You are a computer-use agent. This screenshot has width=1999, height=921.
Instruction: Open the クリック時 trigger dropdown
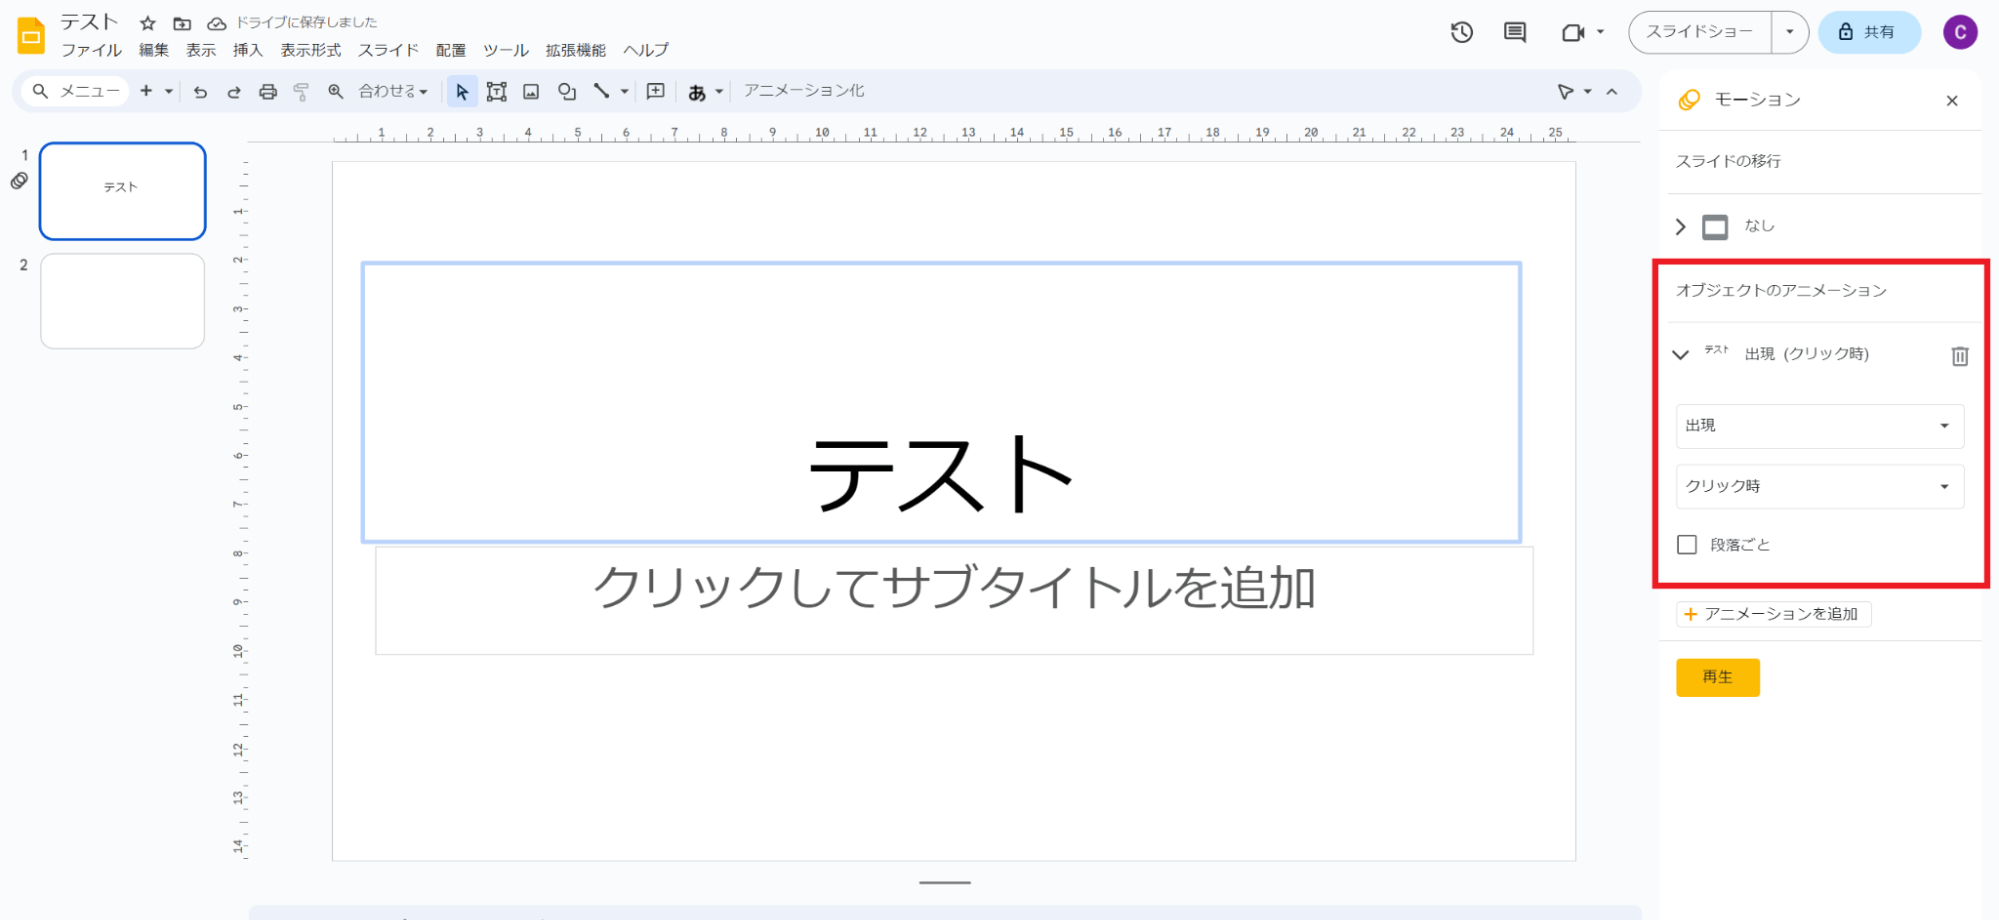[x=1819, y=486]
